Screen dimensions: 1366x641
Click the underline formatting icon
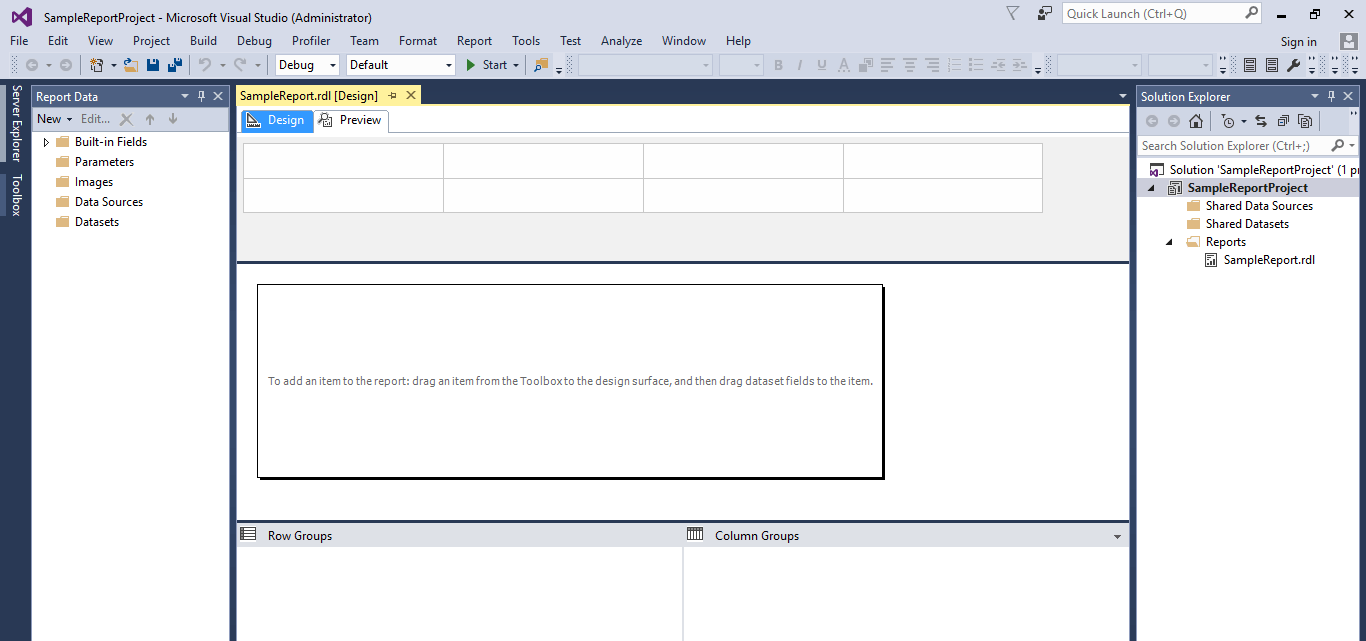pos(820,64)
